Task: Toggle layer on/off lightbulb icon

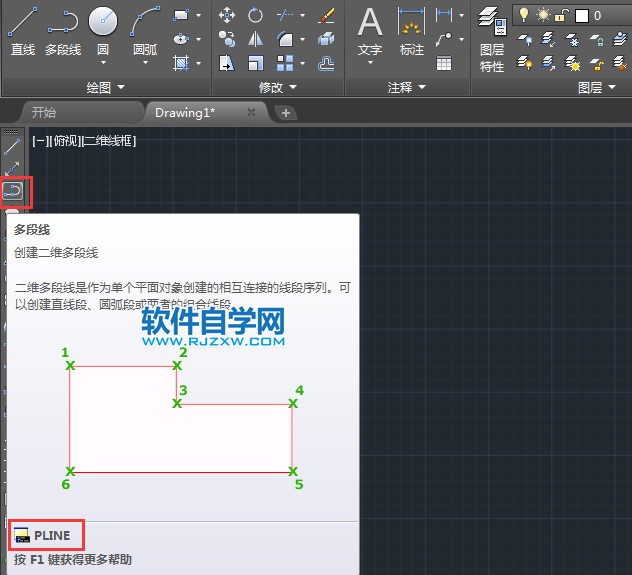Action: point(523,15)
